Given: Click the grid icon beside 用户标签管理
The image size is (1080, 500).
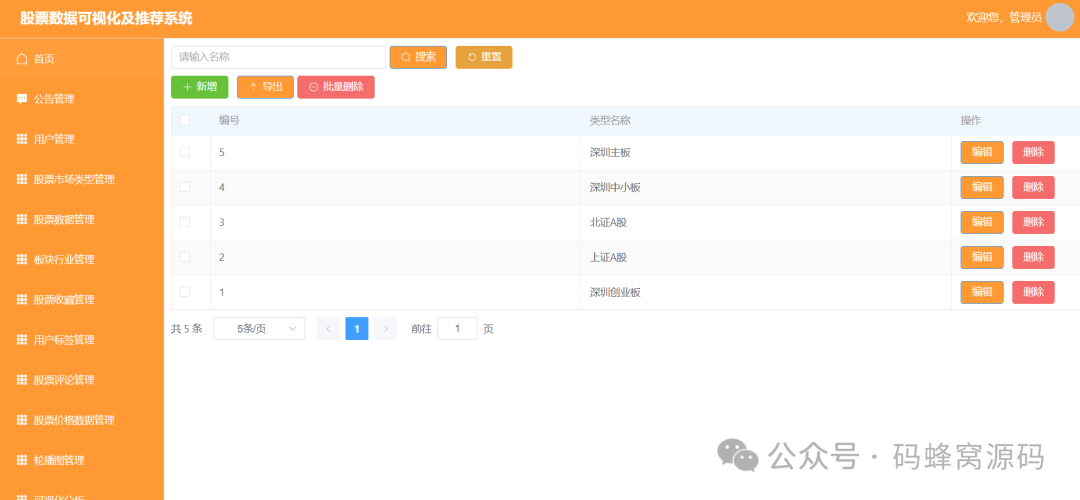Looking at the screenshot, I should tap(21, 340).
